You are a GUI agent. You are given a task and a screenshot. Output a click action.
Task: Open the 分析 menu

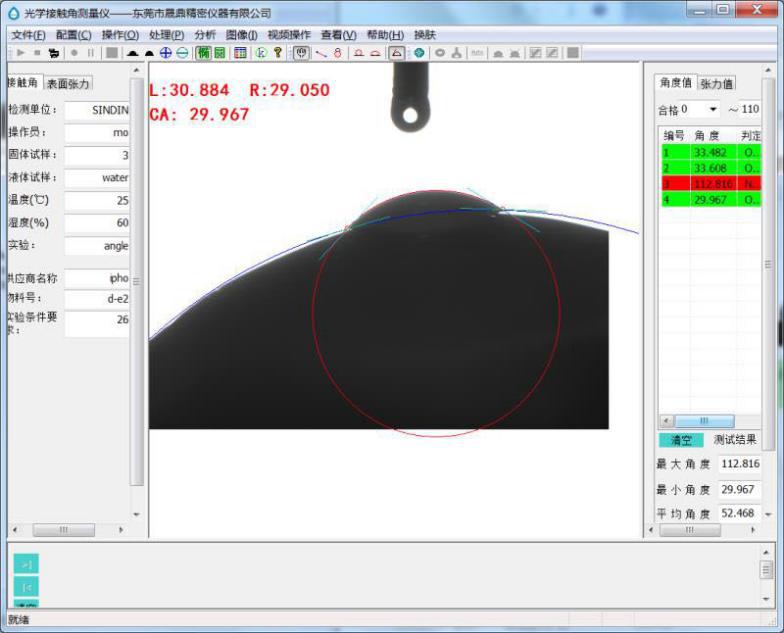(x=205, y=35)
